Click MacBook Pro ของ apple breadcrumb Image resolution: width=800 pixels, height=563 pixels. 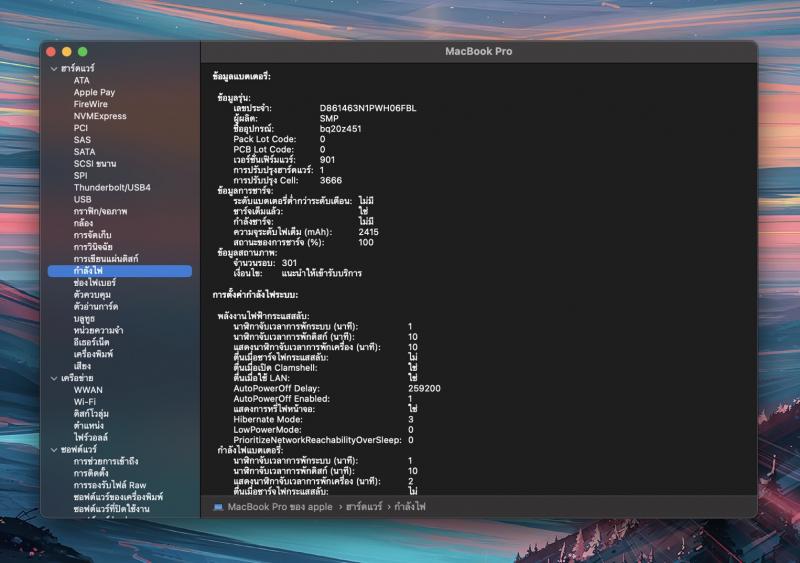[x=280, y=507]
